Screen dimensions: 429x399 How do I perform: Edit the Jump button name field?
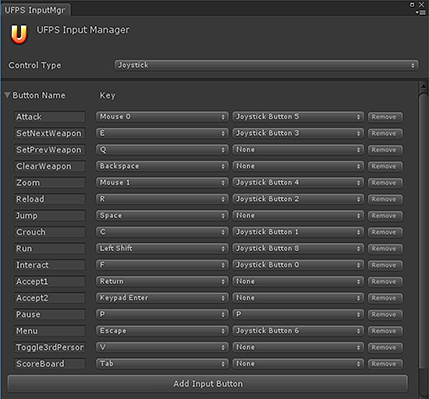click(x=50, y=216)
